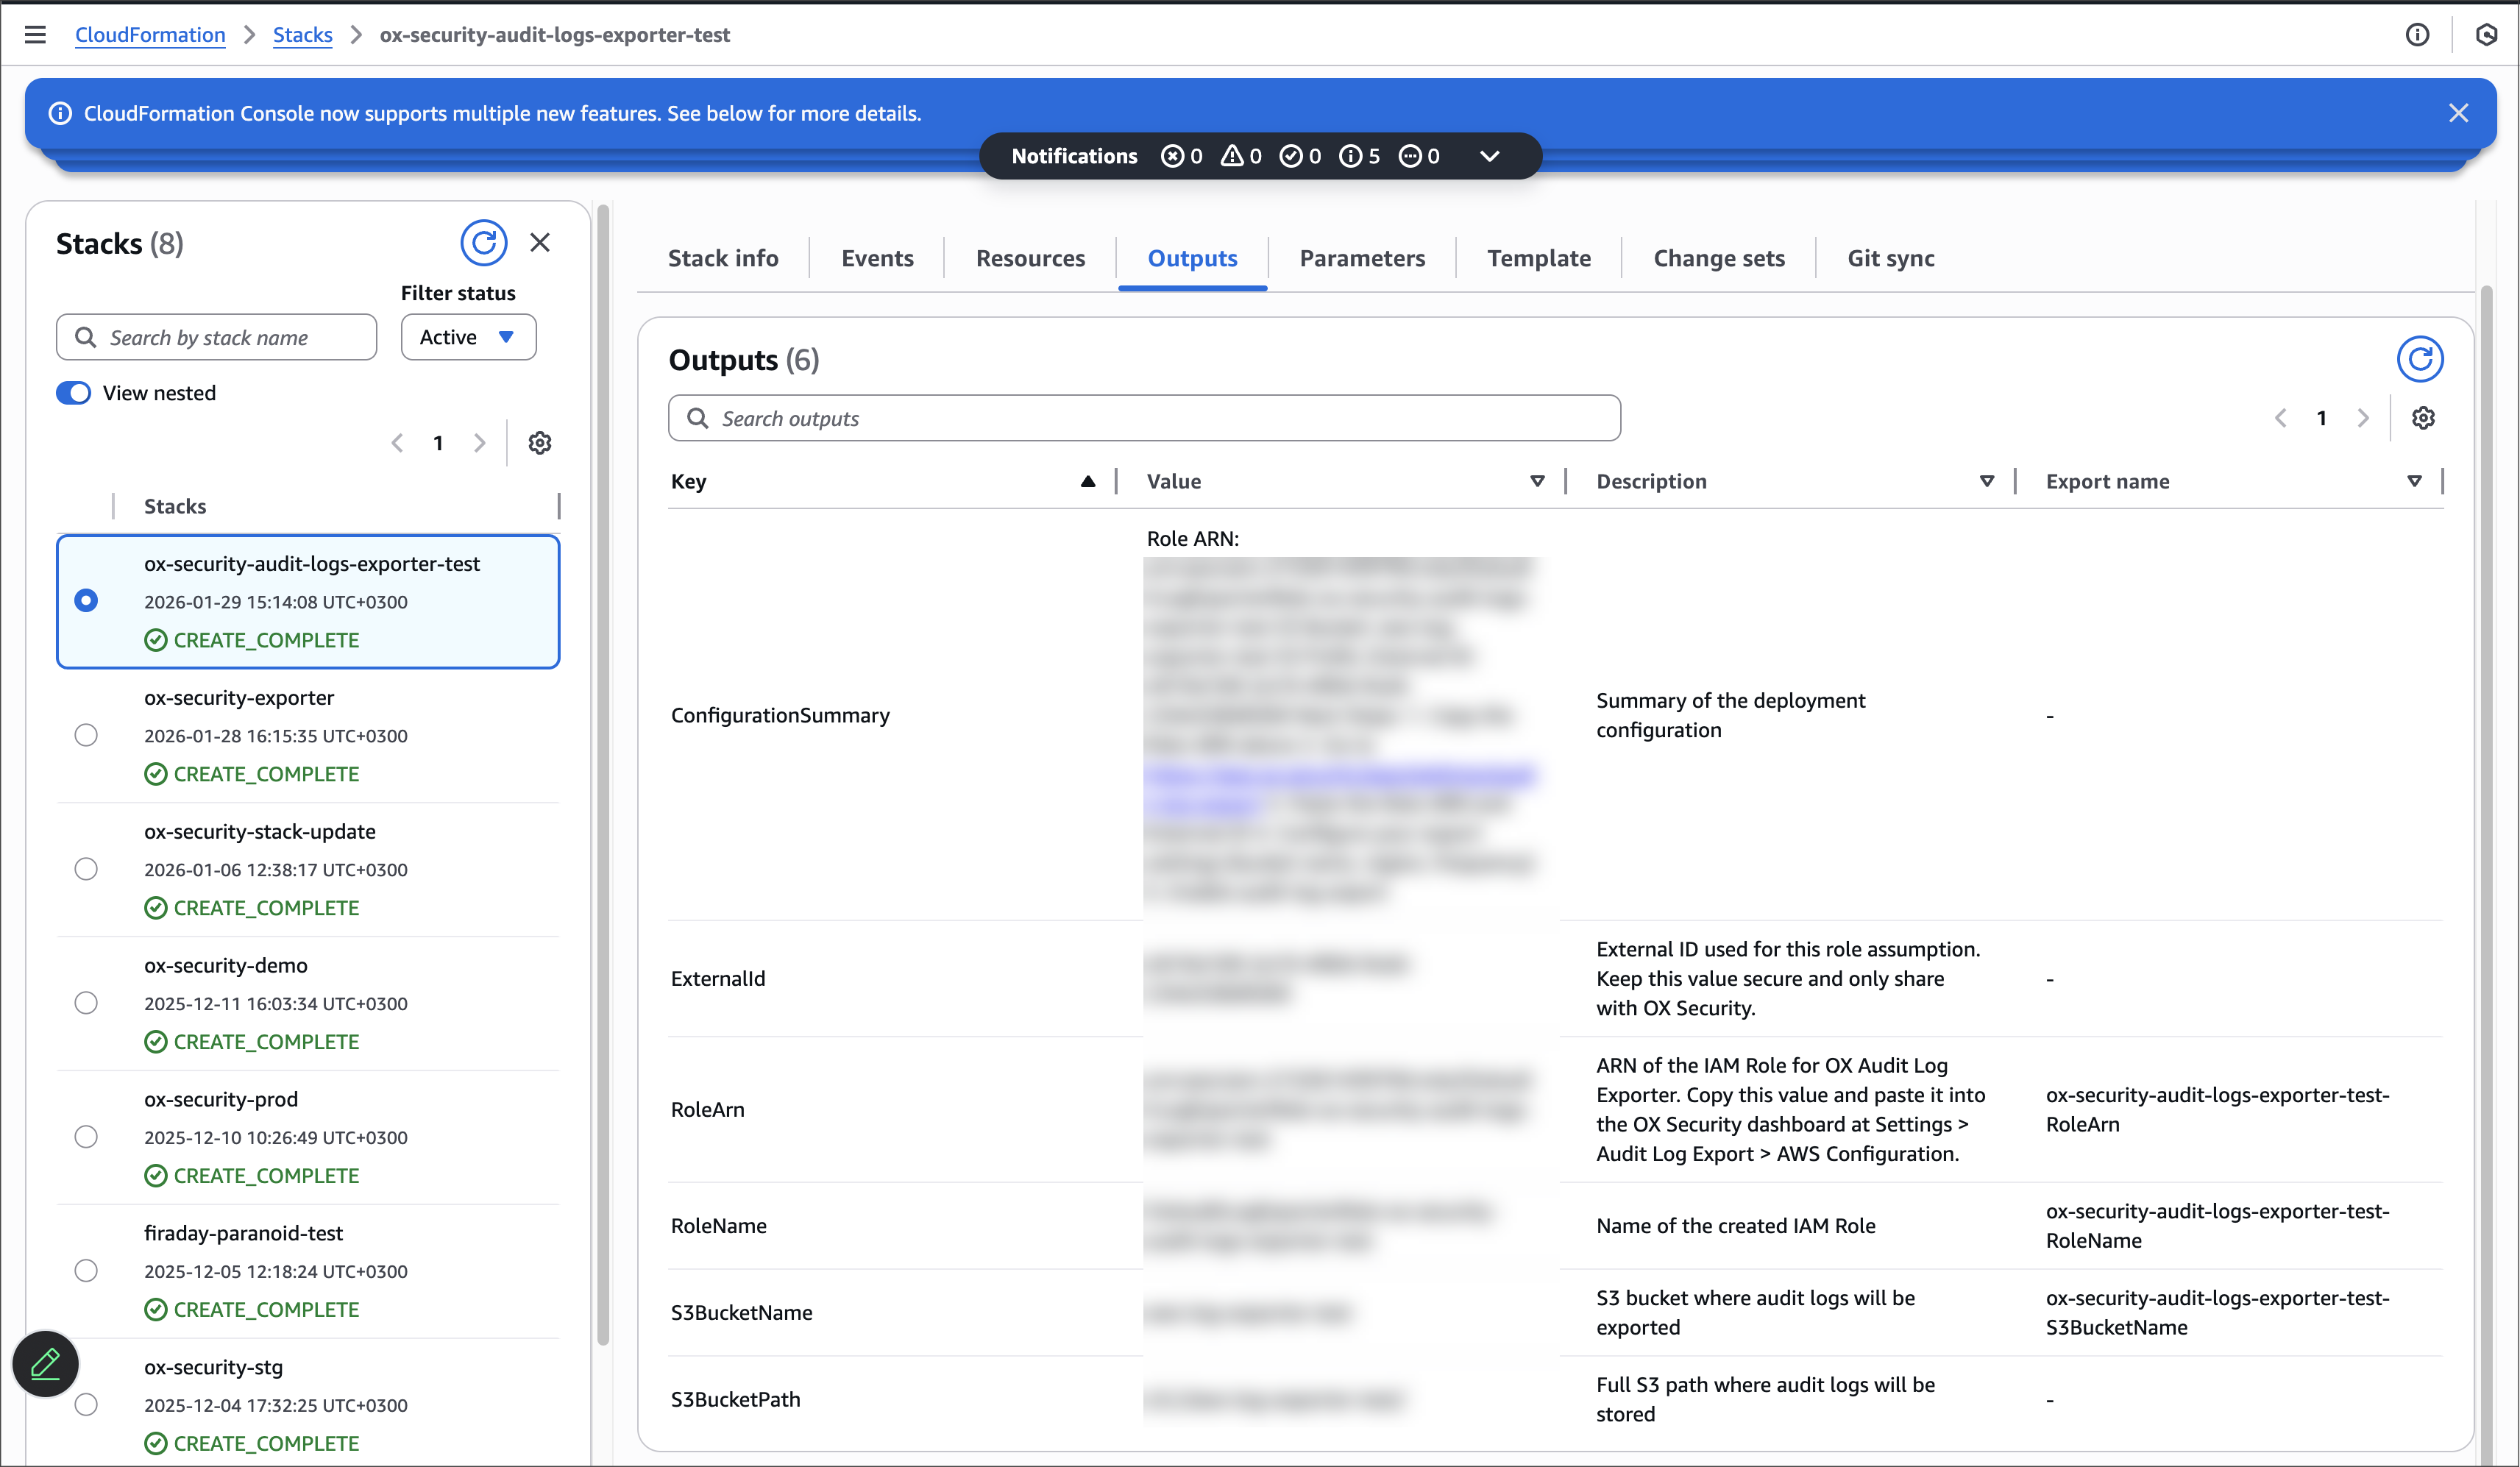Toggle the View nested switch
Screen dimensions: 2520x1467
[74, 393]
